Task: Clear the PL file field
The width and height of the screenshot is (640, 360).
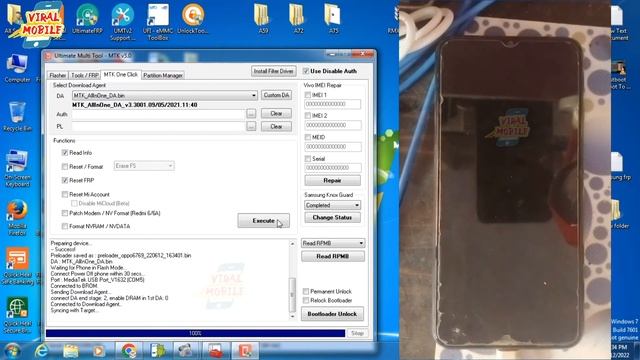Action: click(x=276, y=127)
